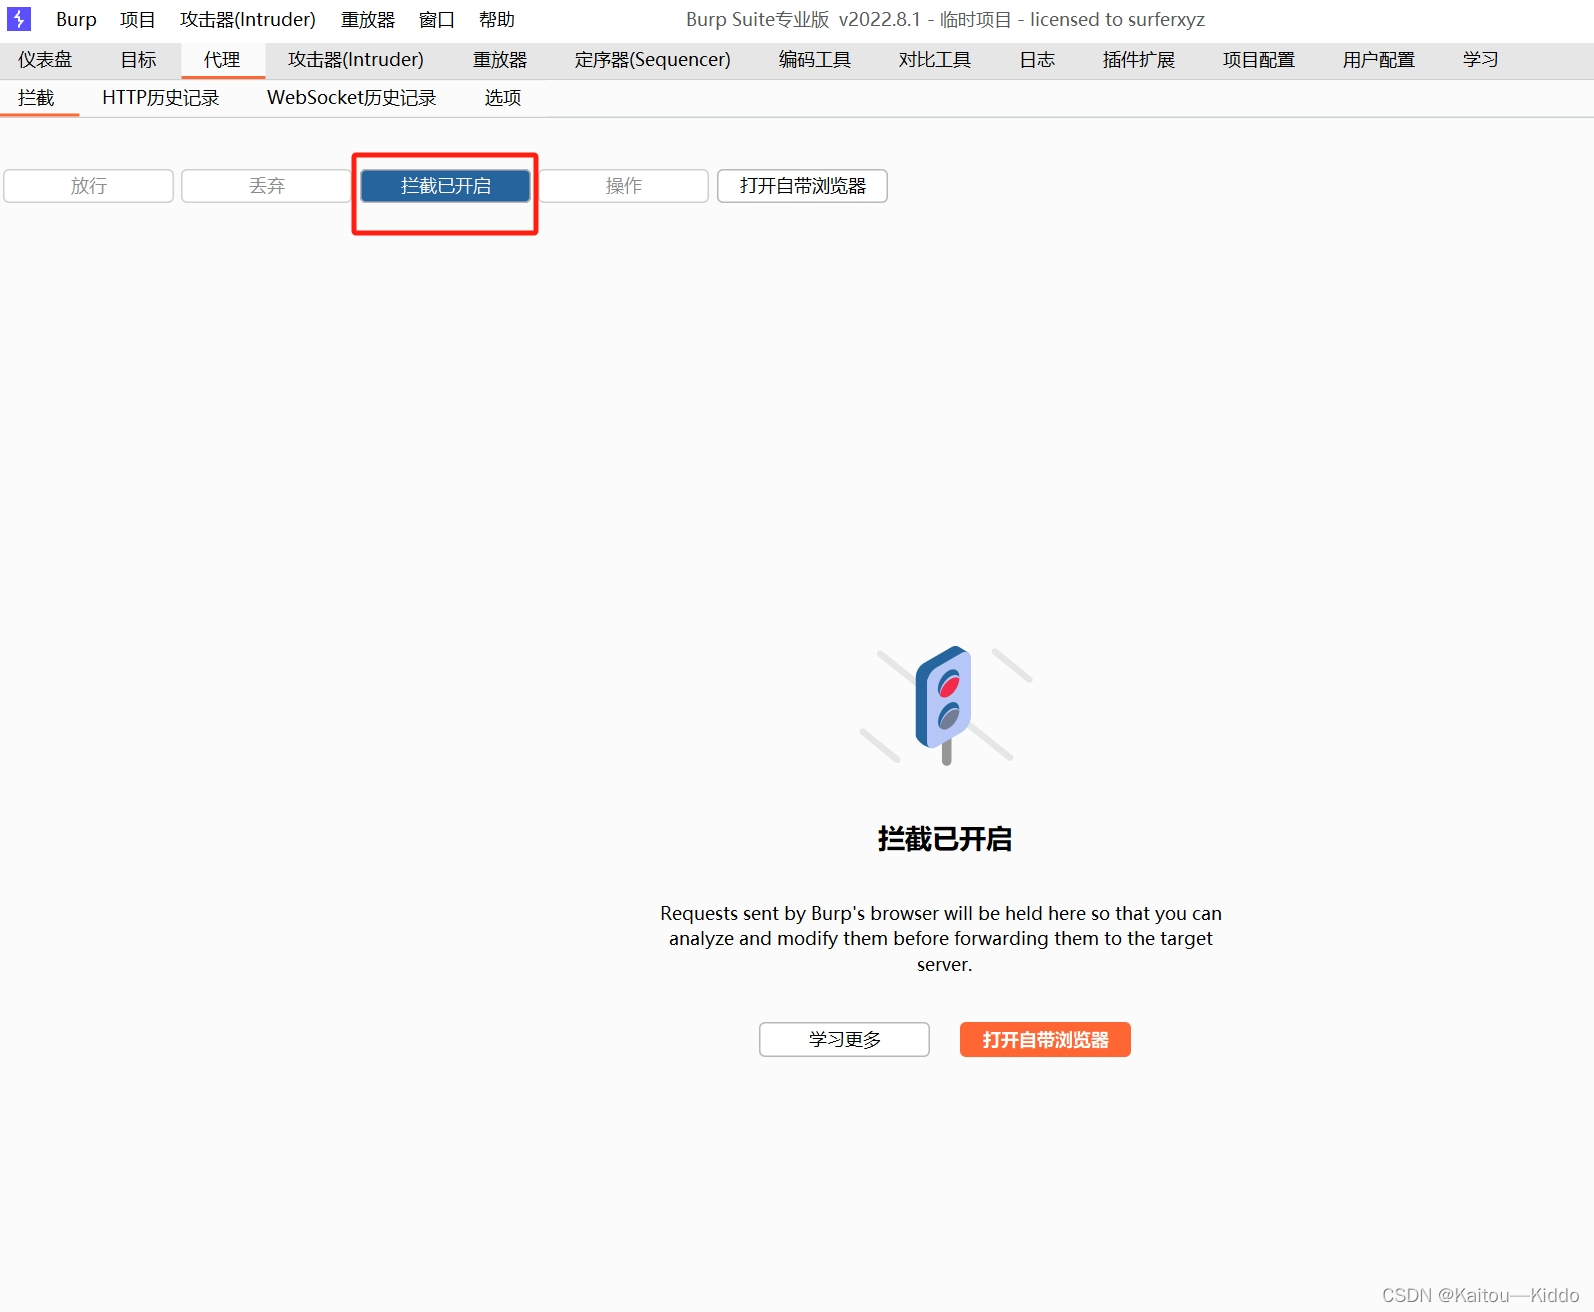This screenshot has height=1312, width=1594.
Task: Click the 'Requests sent by Burp's browser' description
Action: (942, 939)
